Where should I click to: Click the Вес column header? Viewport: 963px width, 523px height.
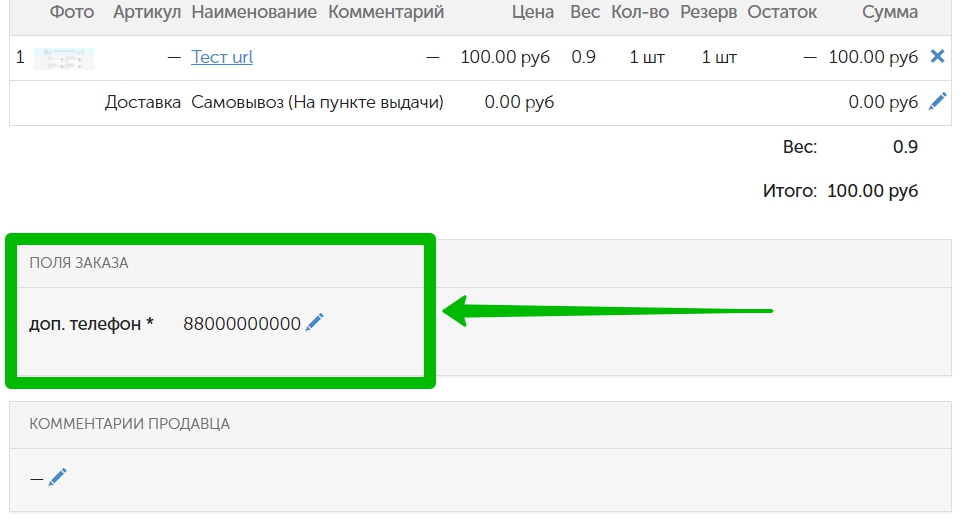pyautogui.click(x=585, y=12)
